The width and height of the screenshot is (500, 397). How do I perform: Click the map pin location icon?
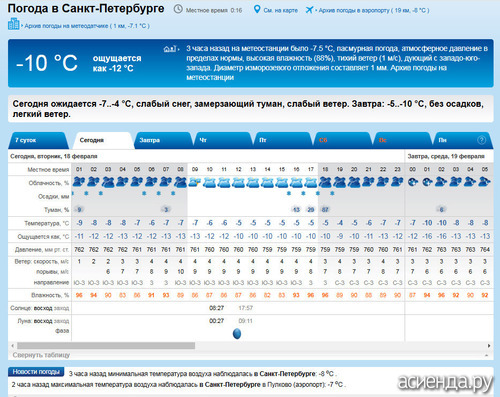[x=257, y=9]
